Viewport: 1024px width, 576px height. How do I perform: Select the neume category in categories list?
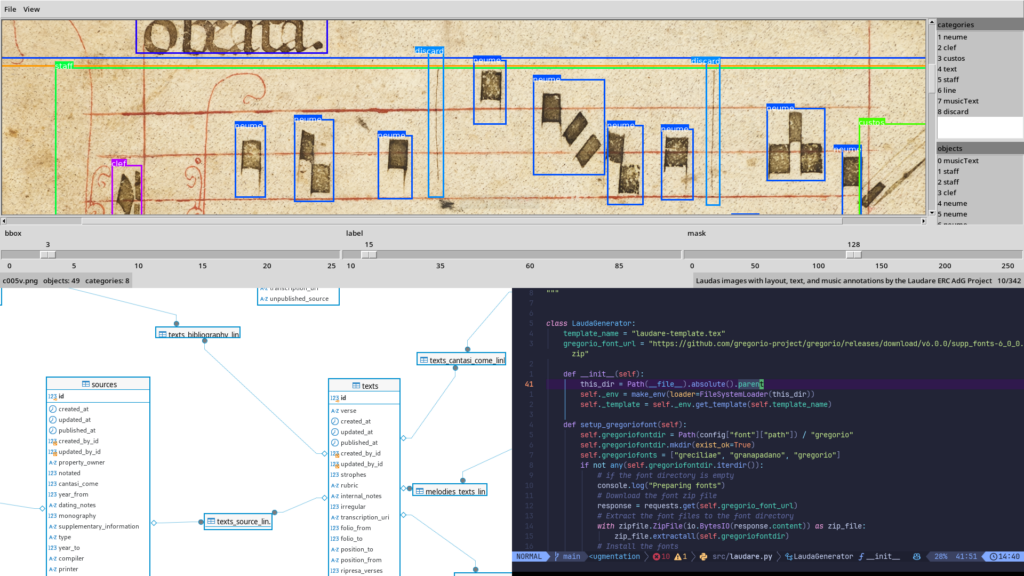[x=952, y=37]
